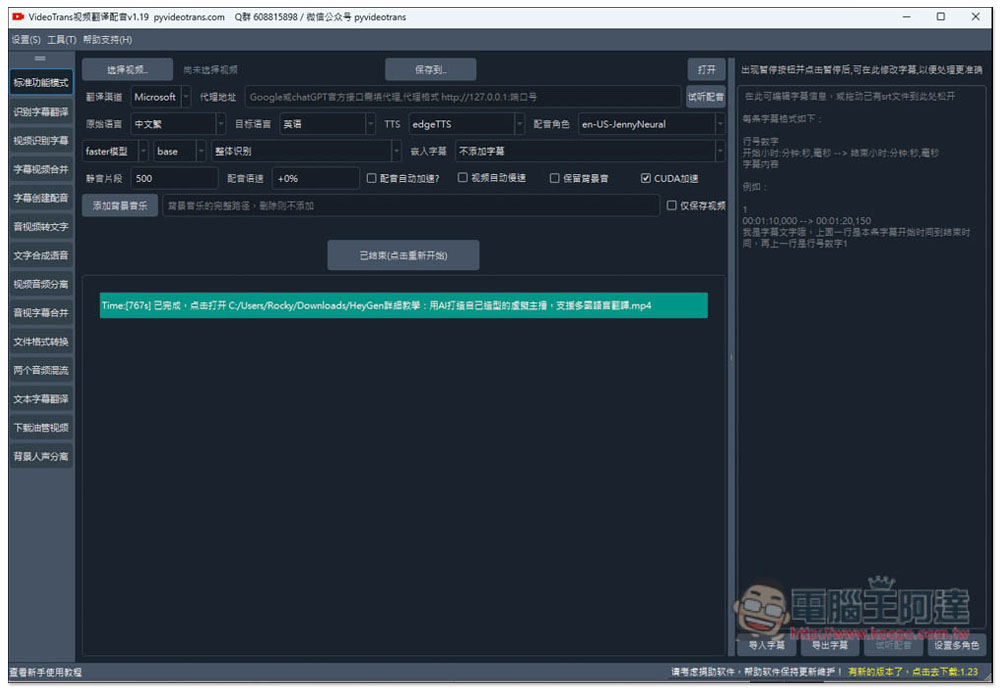This screenshot has height=691, width=1000.
Task: Open 识别字幕翻译 sidebar tool
Action: pos(41,112)
